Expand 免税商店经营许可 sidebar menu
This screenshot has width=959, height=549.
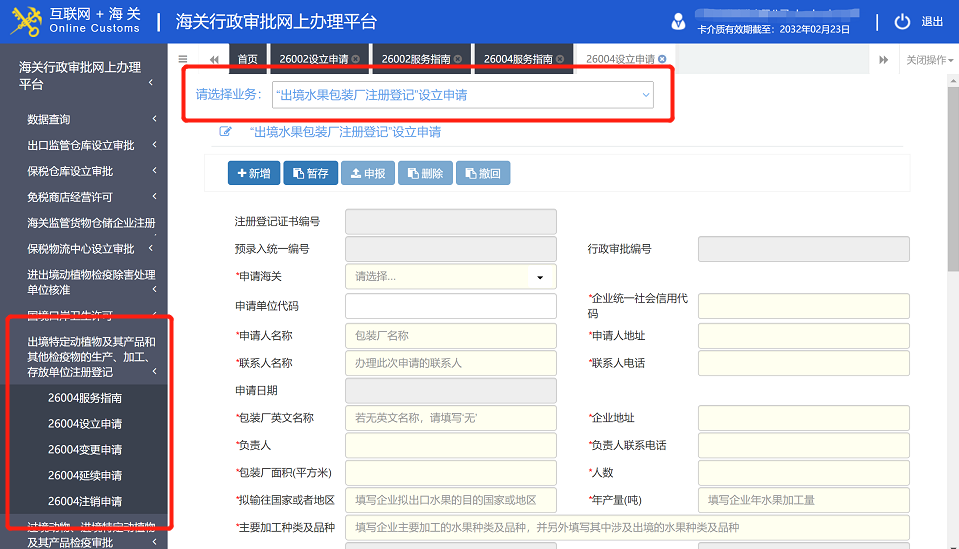pyautogui.click(x=84, y=197)
